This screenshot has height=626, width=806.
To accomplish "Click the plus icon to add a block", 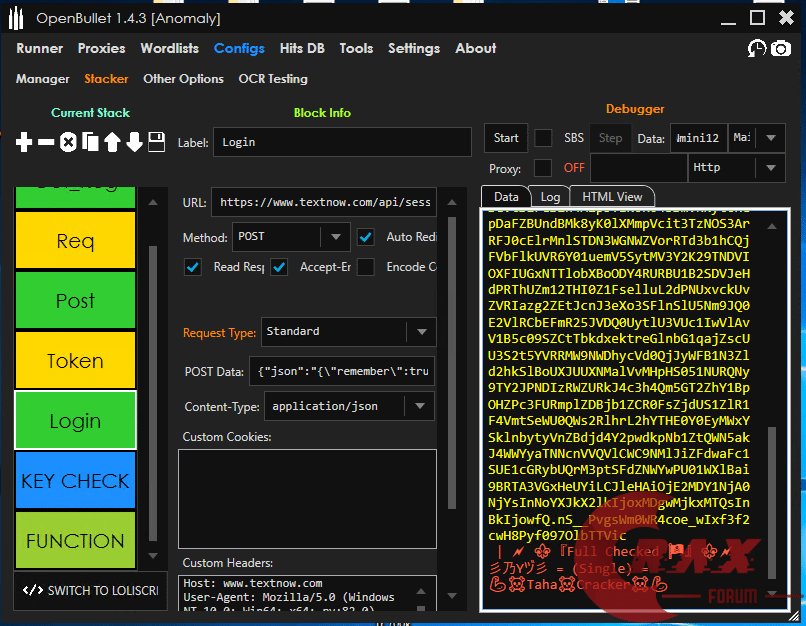I will [x=24, y=143].
